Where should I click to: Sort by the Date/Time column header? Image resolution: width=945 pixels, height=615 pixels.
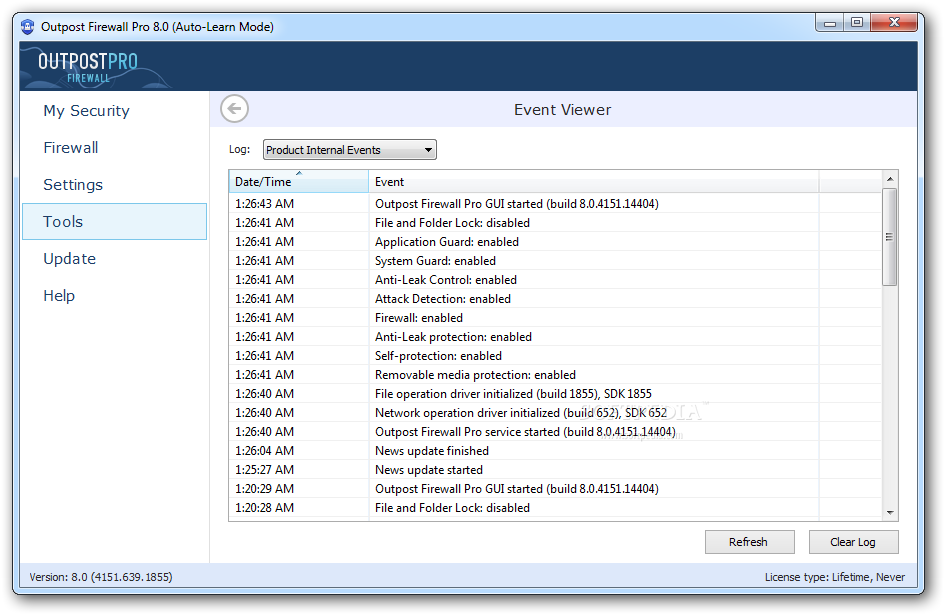pos(298,181)
